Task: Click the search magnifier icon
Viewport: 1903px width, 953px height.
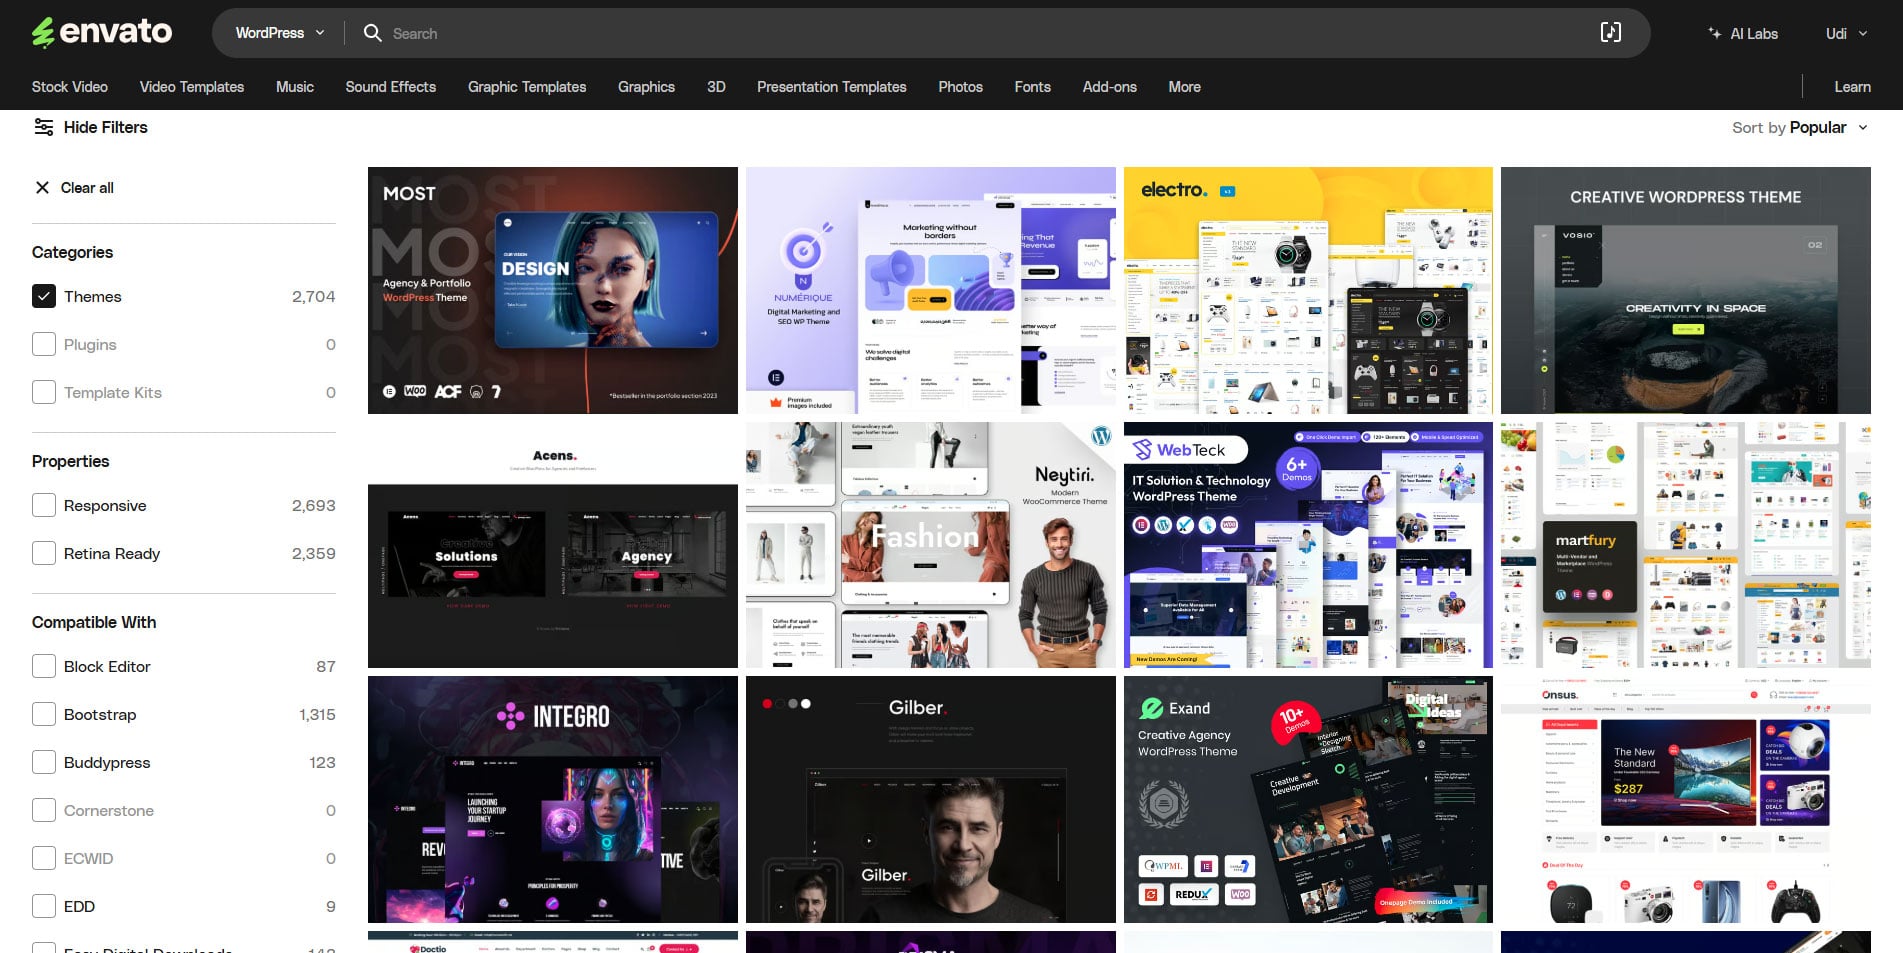Action: pos(372,33)
